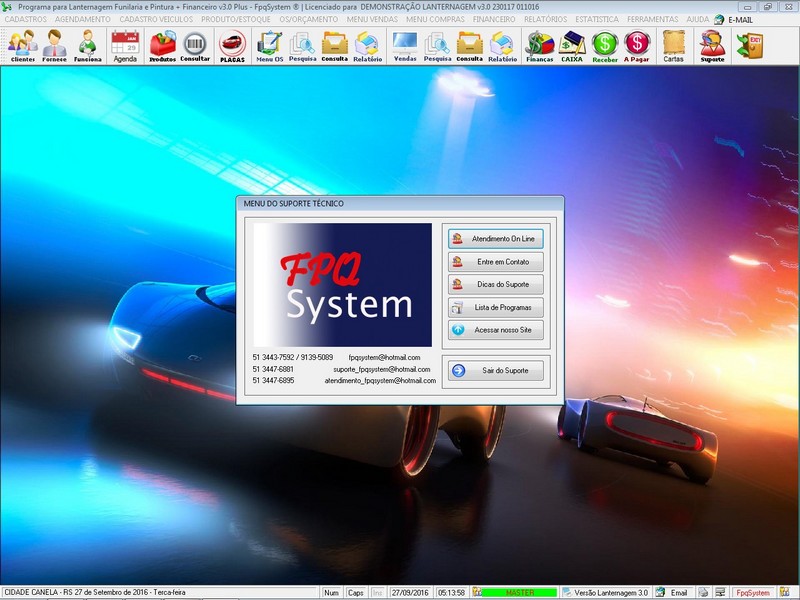Click the Agenda calendar icon
Viewport: 800px width, 600px height.
[125, 46]
